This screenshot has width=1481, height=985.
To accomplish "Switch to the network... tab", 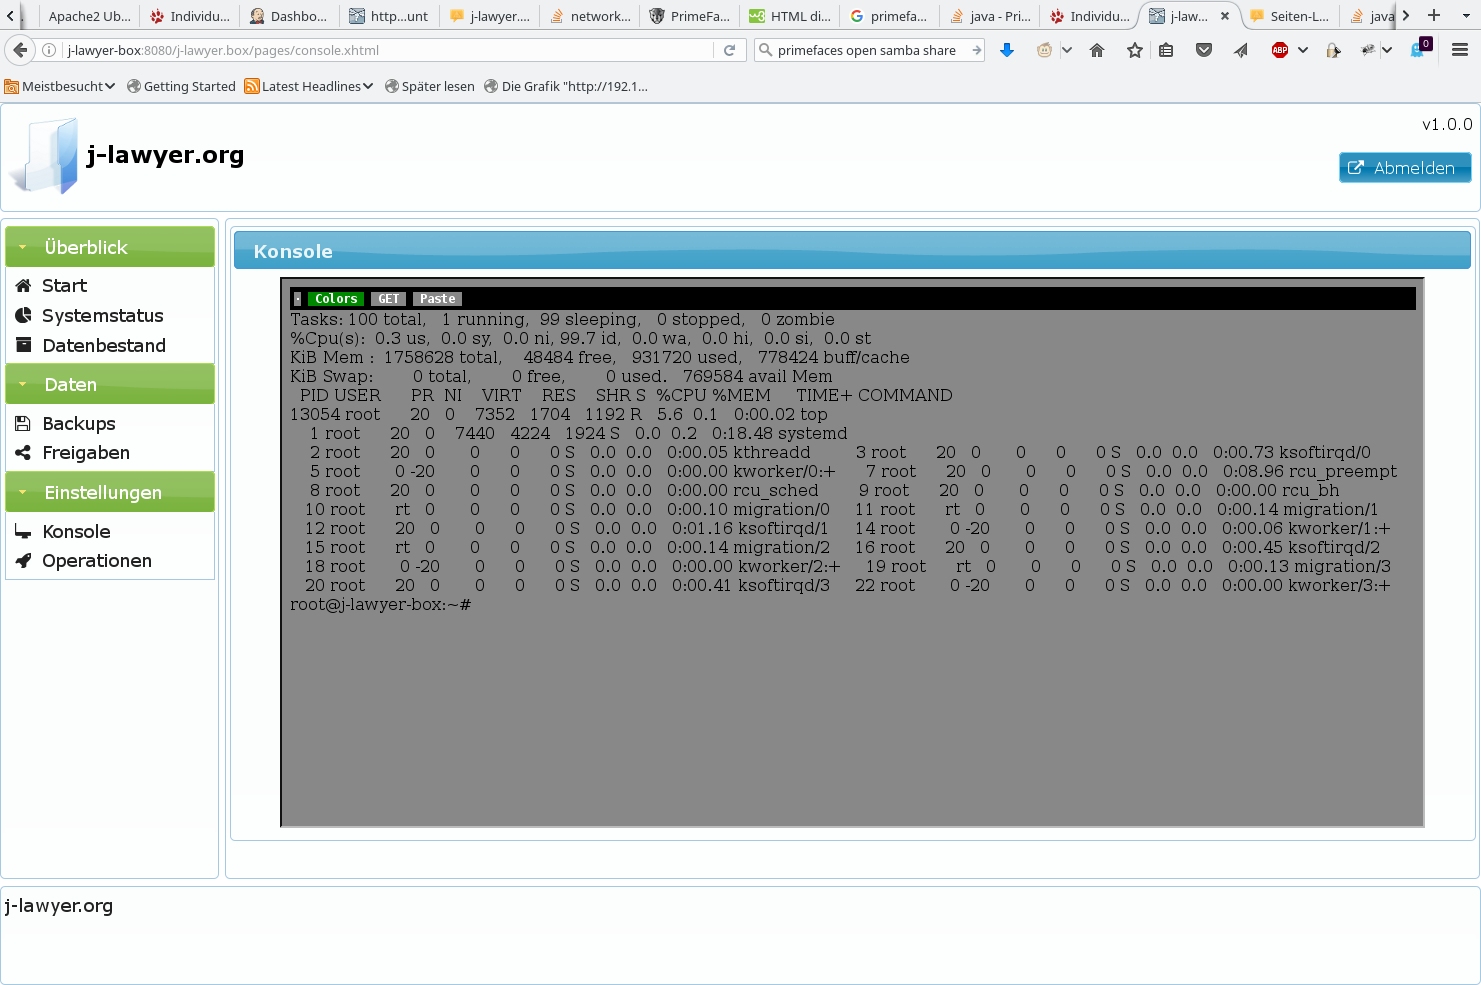I will tap(589, 16).
